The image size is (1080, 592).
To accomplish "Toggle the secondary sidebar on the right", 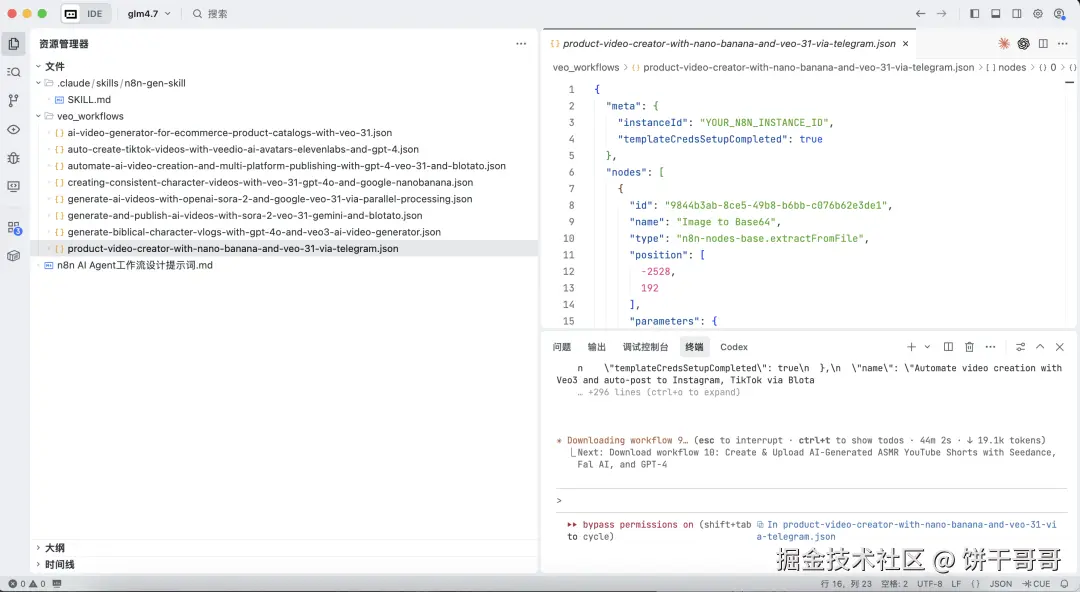I will click(x=1017, y=14).
